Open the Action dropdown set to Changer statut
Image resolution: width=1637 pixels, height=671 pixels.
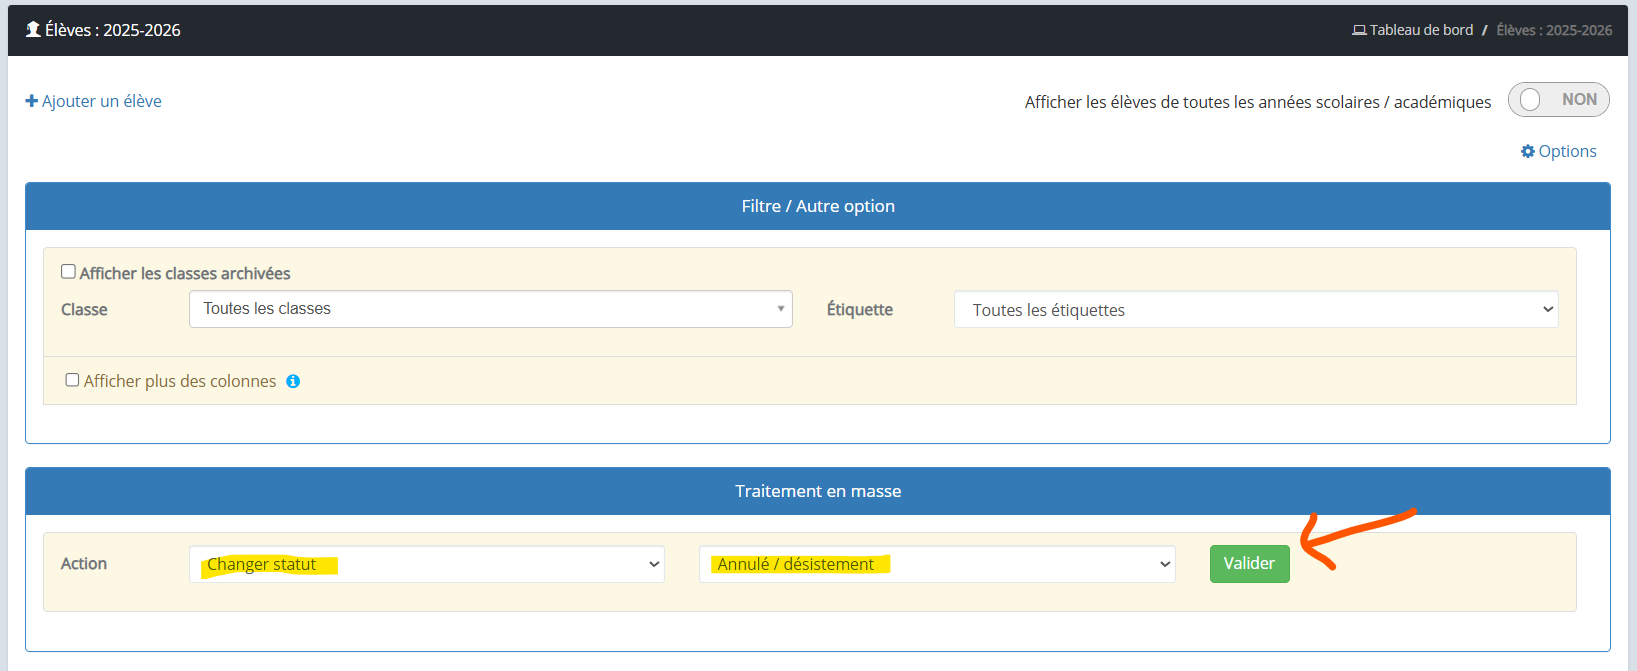click(426, 564)
